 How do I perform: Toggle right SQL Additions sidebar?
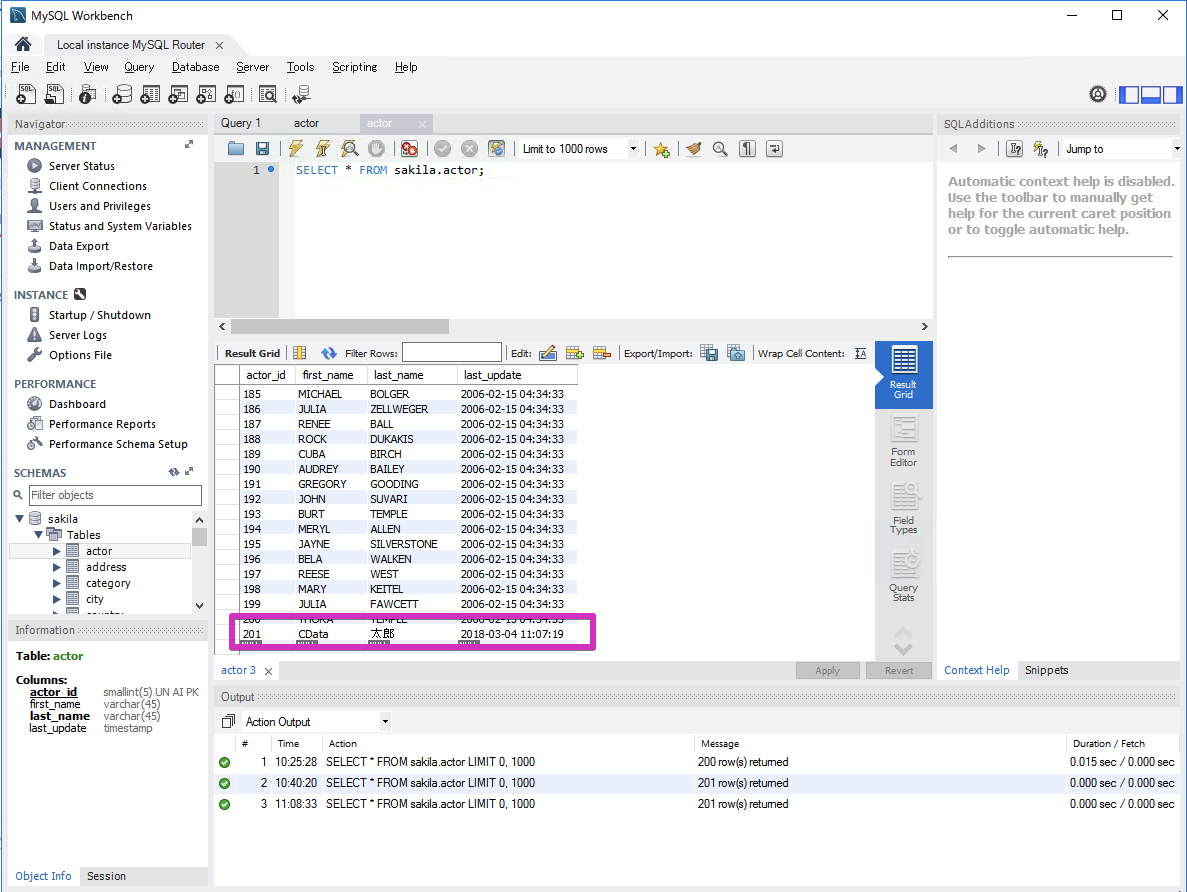pos(1173,95)
